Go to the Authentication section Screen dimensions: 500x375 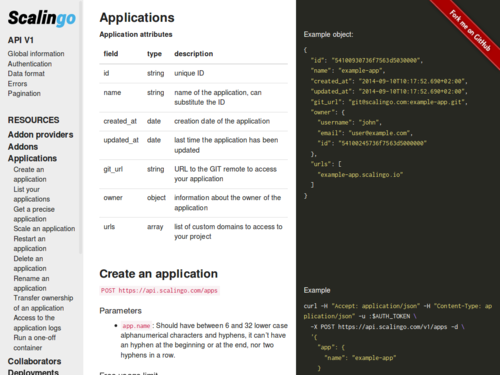pos(30,64)
